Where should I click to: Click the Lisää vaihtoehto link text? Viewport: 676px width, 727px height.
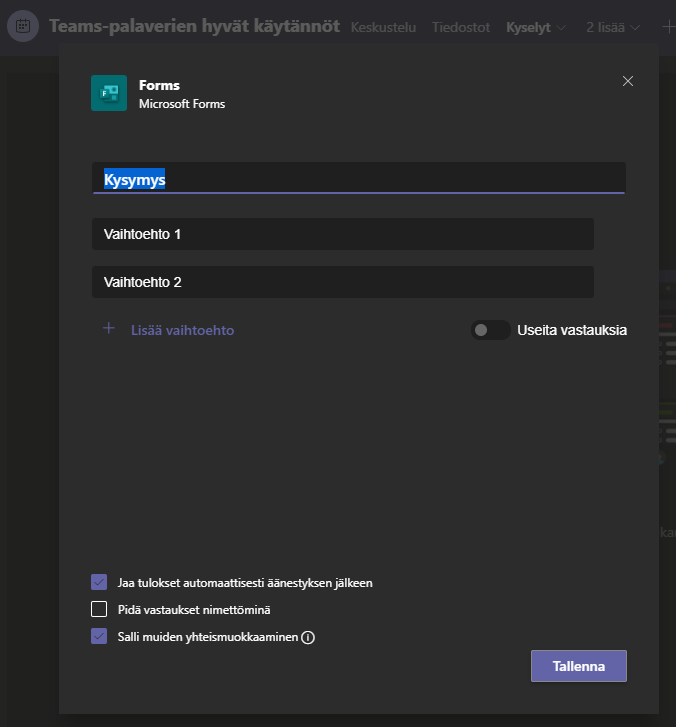point(182,329)
